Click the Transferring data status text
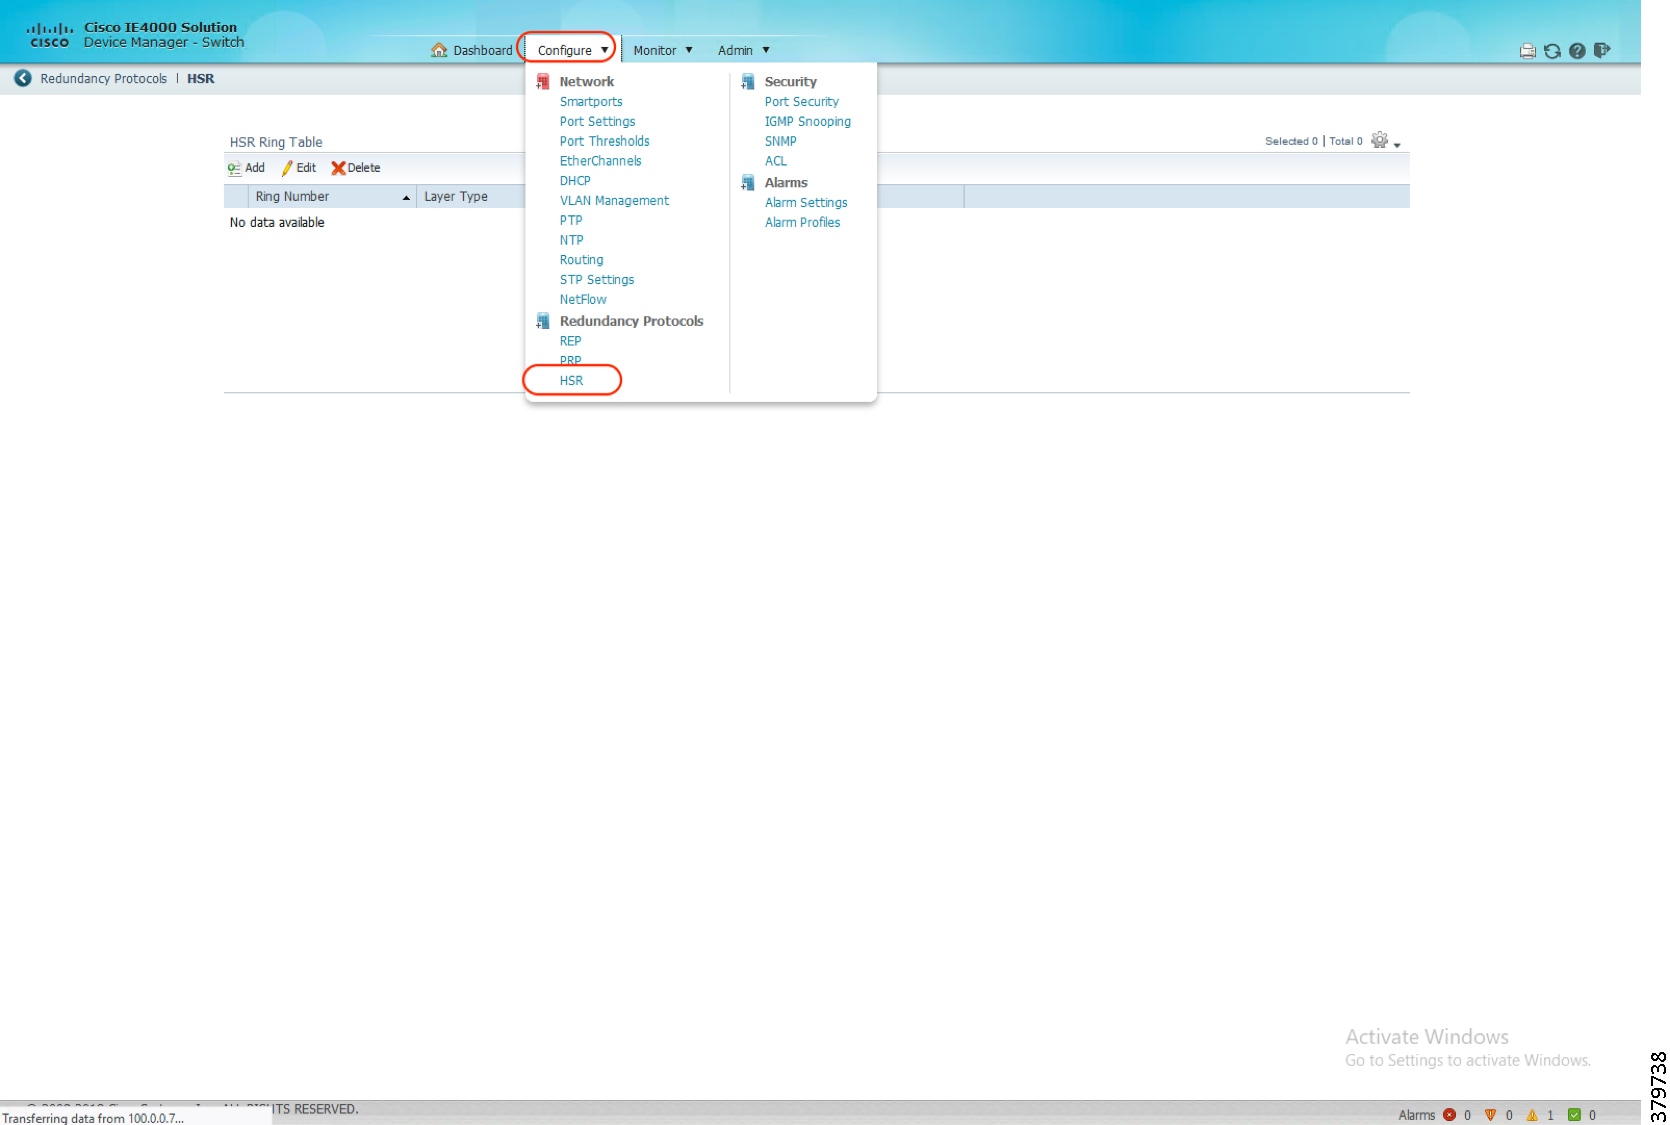 (x=93, y=1118)
